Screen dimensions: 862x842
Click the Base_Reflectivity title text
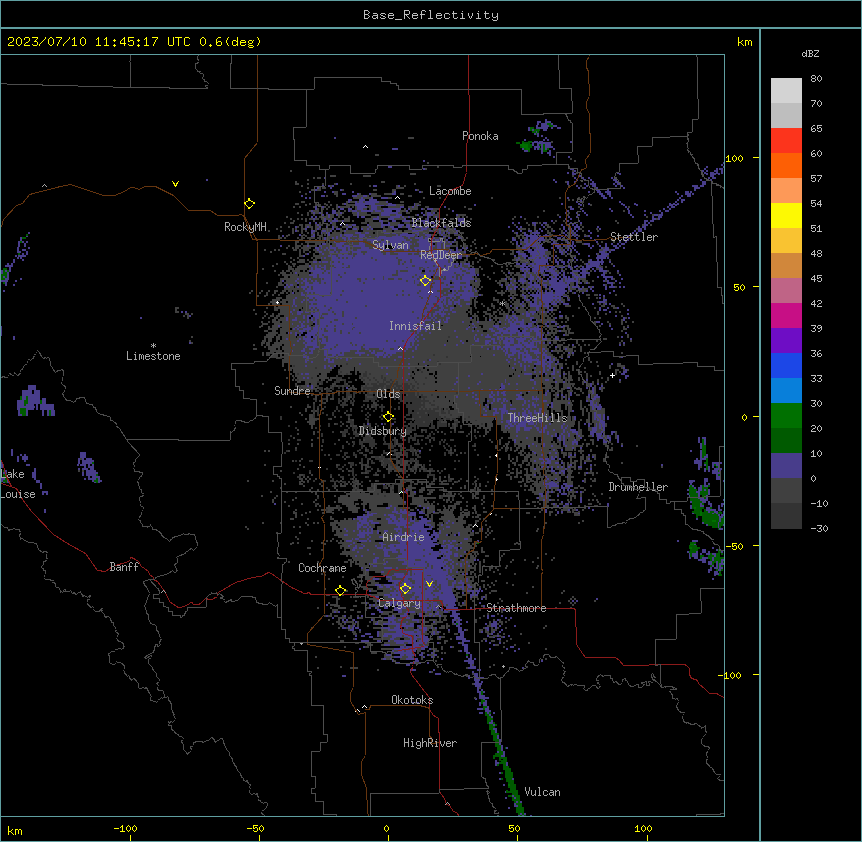coord(431,15)
